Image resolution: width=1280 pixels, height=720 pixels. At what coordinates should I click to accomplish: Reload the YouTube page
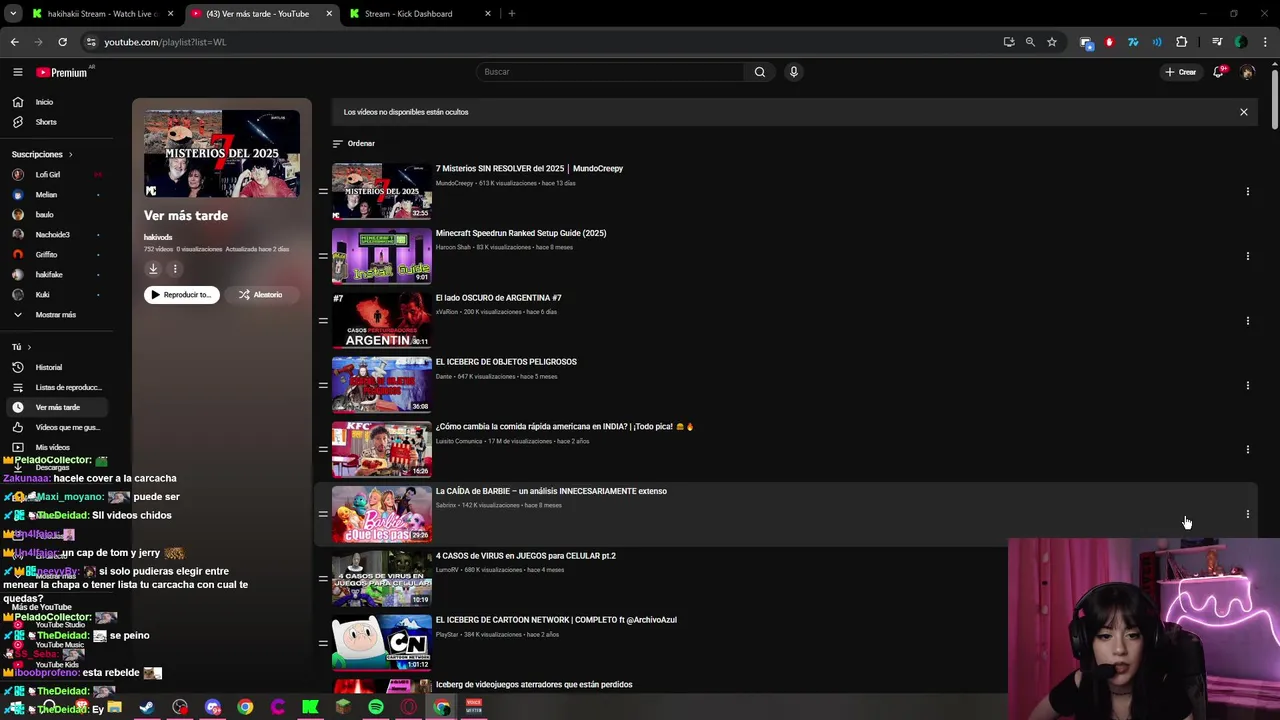click(62, 42)
